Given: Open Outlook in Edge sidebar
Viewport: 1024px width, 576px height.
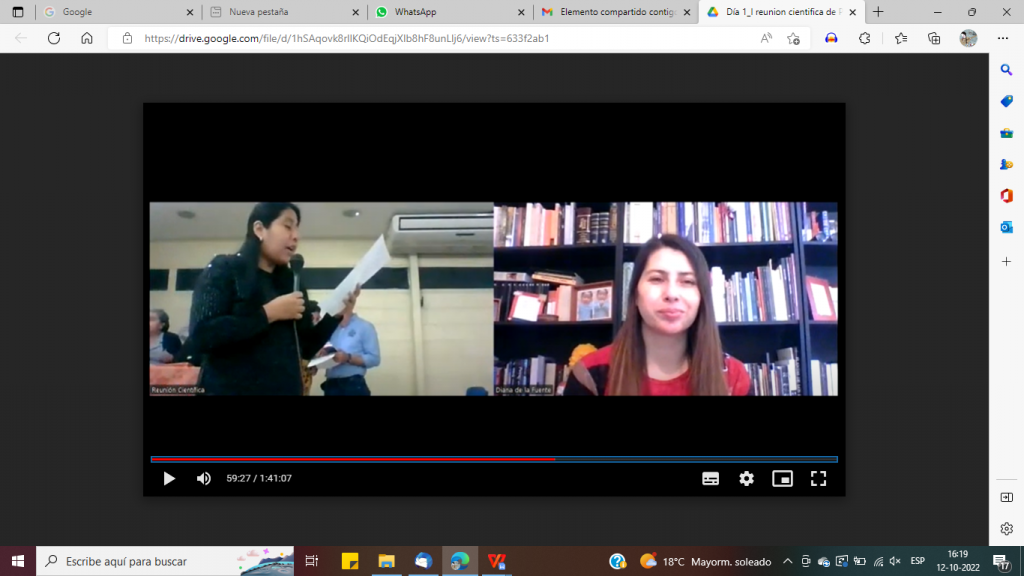Looking at the screenshot, I should (1006, 227).
